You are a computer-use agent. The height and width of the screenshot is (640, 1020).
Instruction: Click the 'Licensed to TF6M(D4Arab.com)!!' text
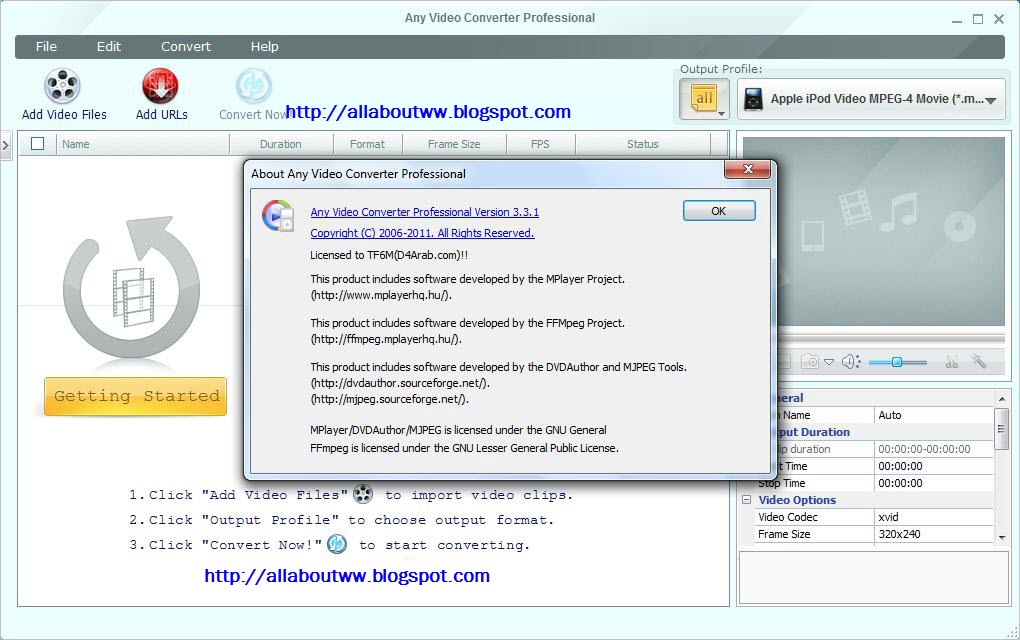389,255
